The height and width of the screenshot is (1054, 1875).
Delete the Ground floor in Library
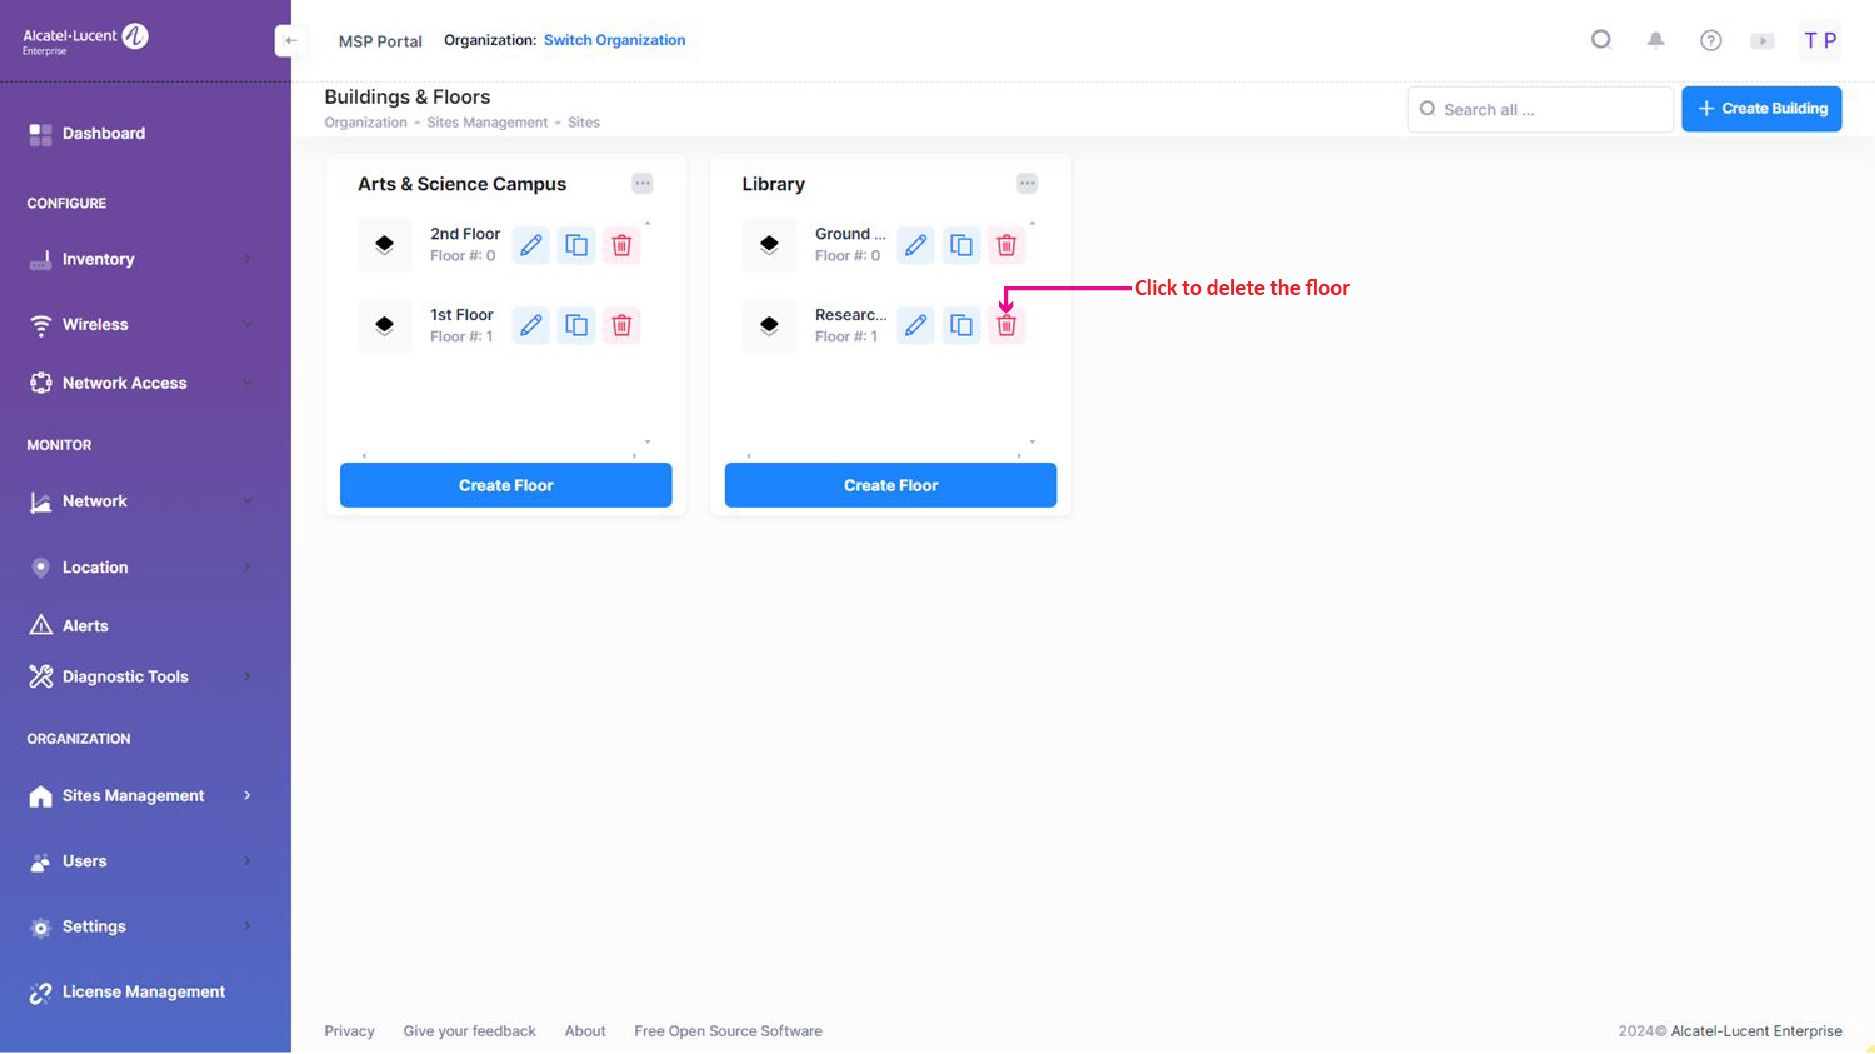point(1006,245)
